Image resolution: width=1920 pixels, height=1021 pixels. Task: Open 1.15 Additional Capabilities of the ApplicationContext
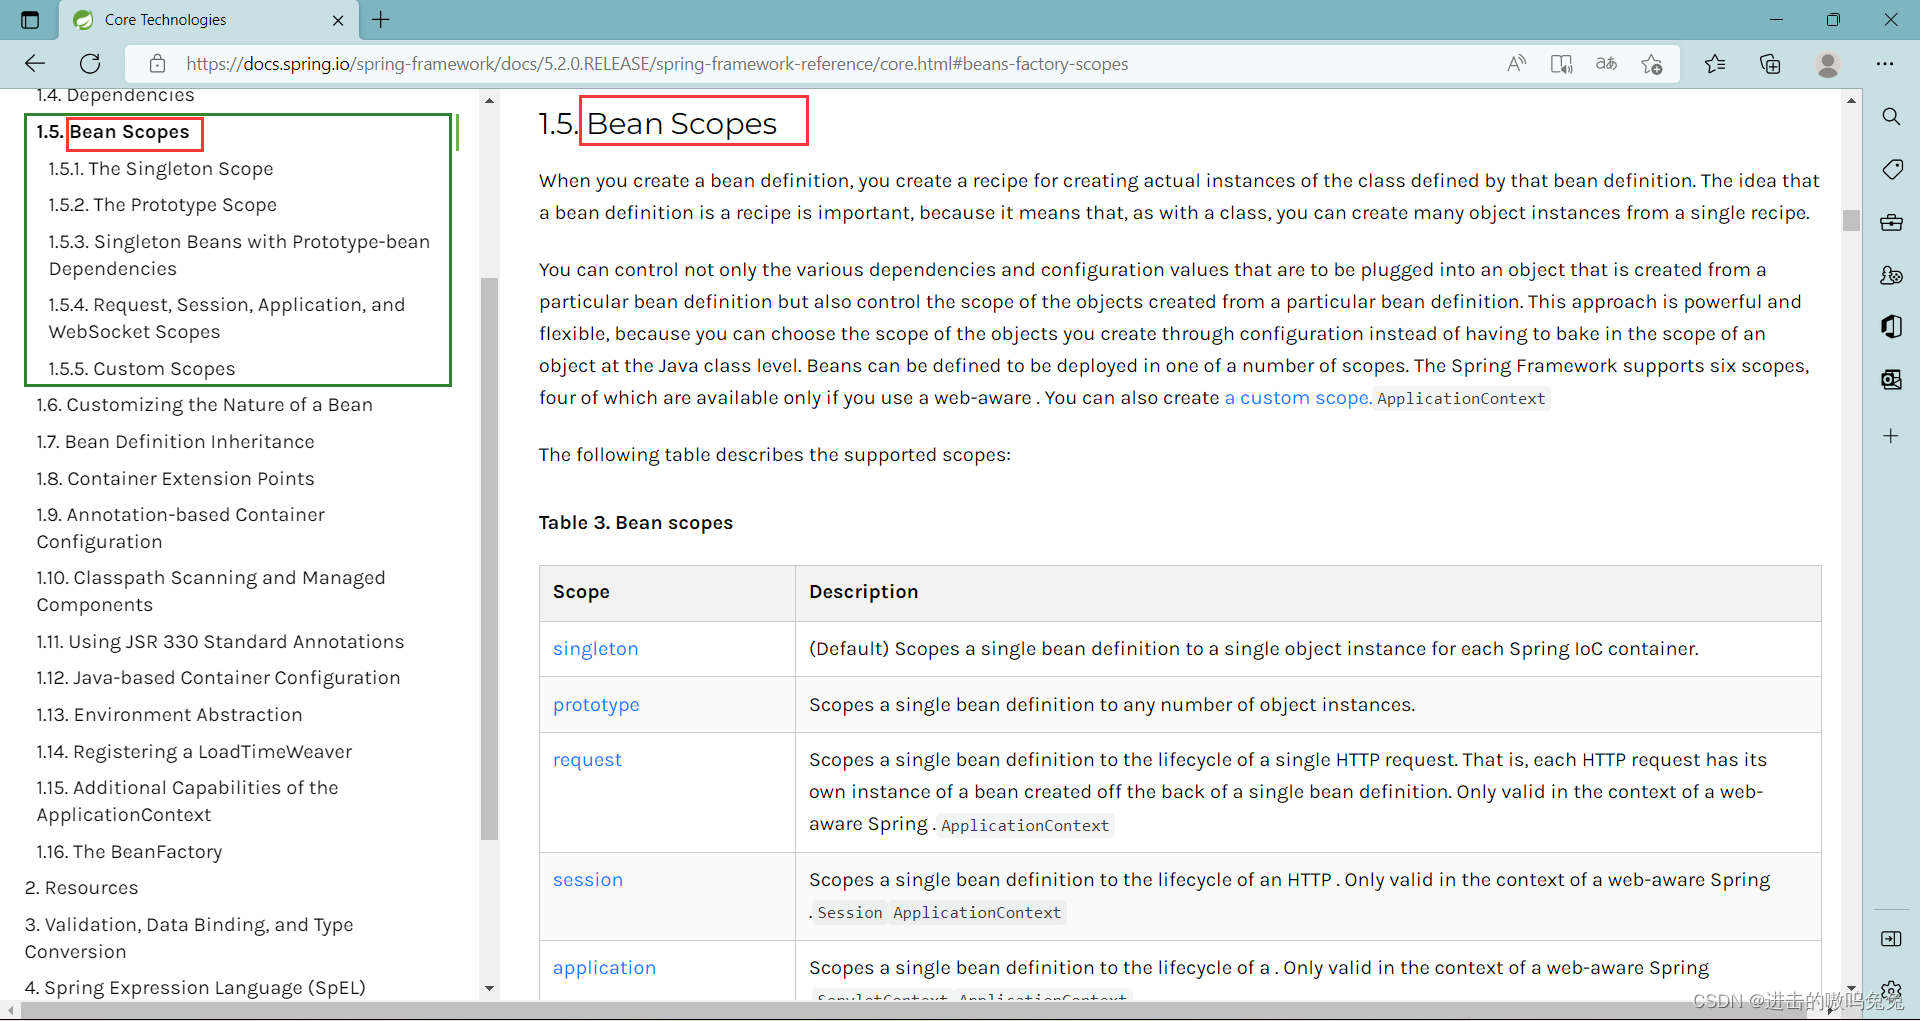[x=188, y=801]
